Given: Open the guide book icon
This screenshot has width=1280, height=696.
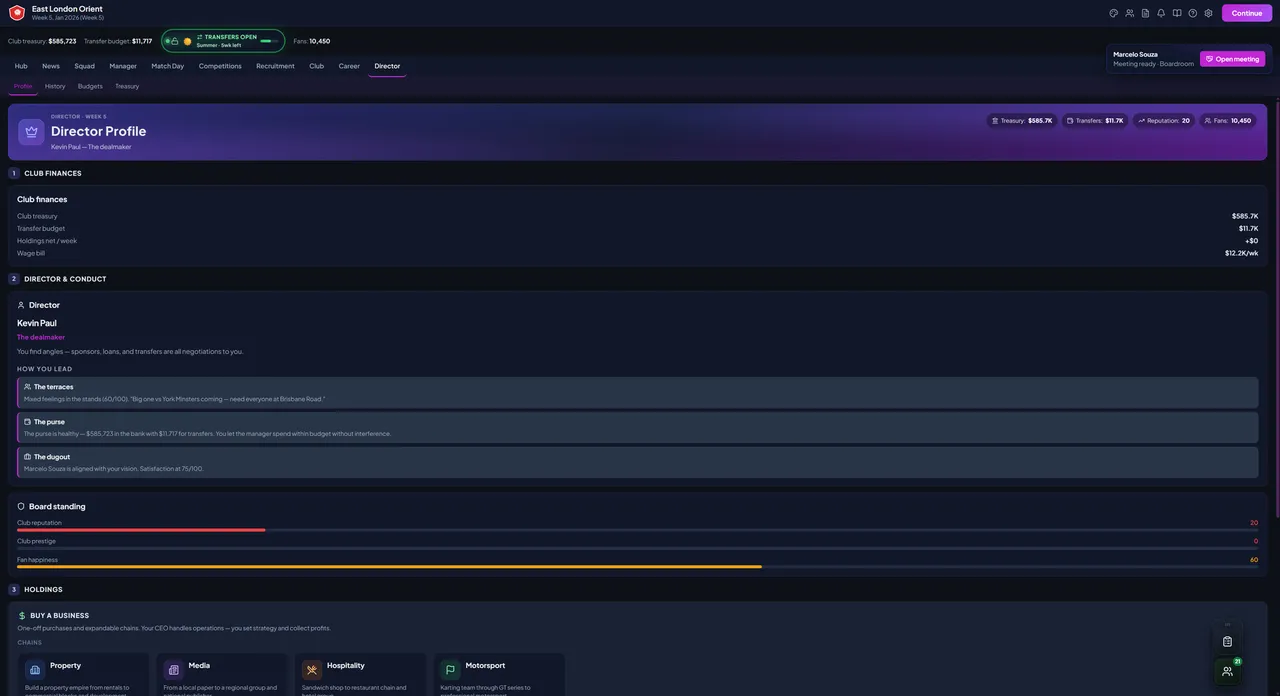Looking at the screenshot, I should pyautogui.click(x=1177, y=13).
